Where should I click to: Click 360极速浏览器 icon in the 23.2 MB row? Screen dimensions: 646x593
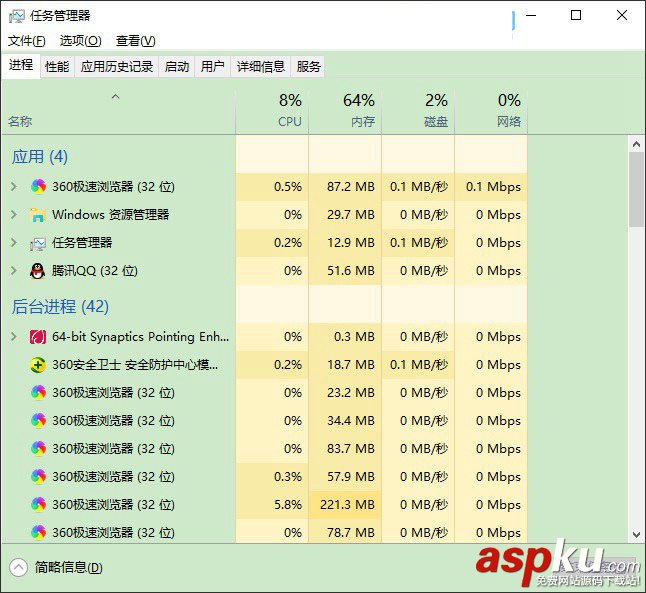pyautogui.click(x=38, y=393)
